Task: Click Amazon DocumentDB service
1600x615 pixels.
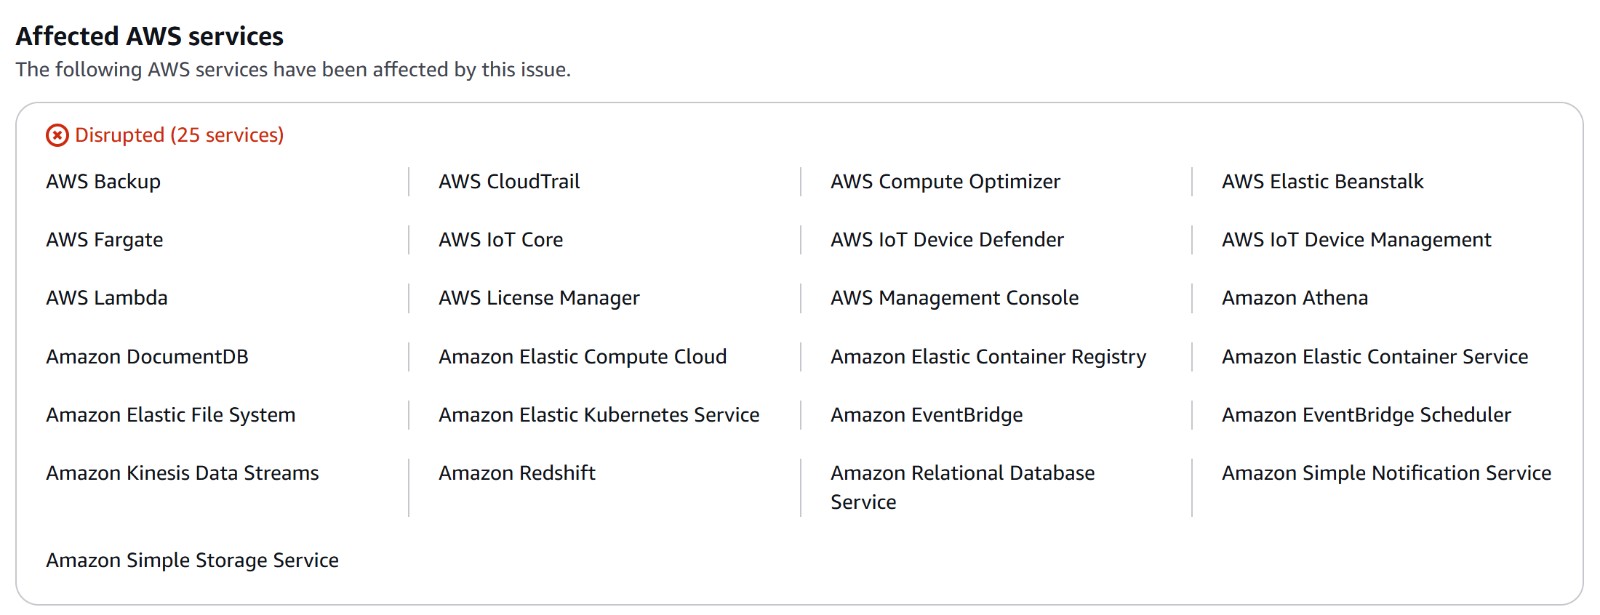Action: click(147, 357)
